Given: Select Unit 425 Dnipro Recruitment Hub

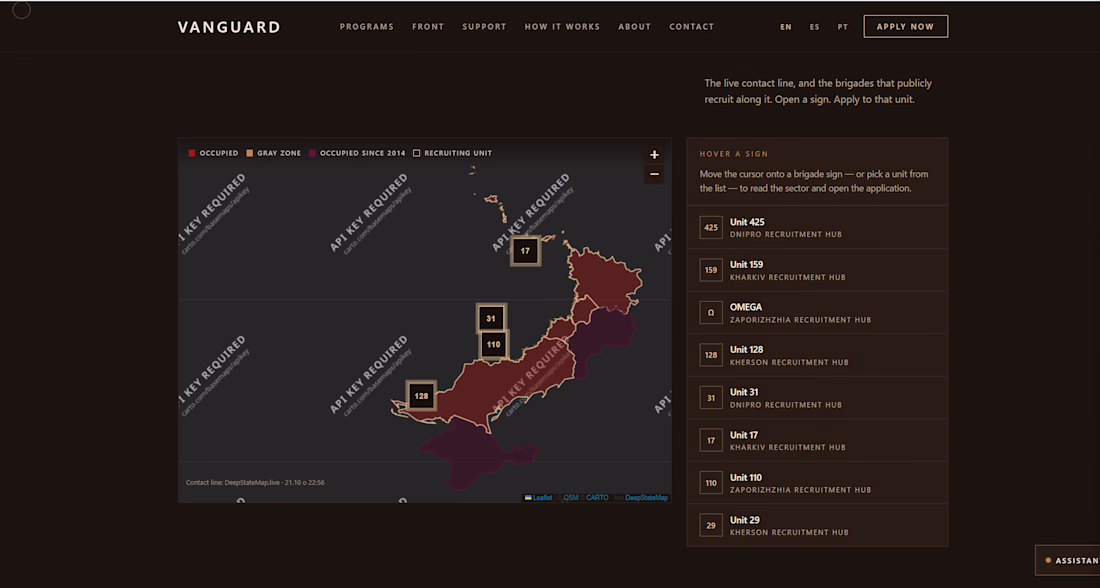Looking at the screenshot, I should point(817,227).
